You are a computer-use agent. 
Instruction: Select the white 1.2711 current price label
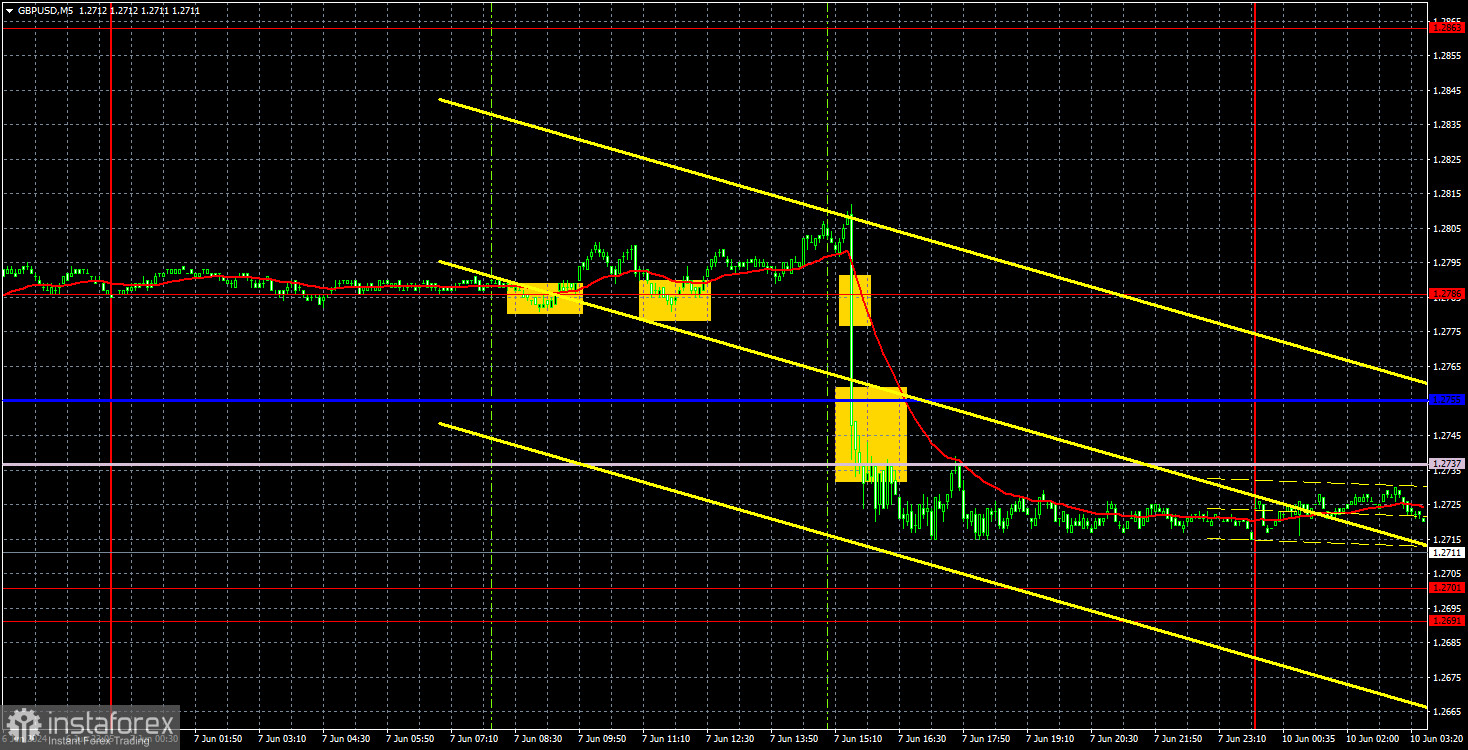click(1447, 552)
